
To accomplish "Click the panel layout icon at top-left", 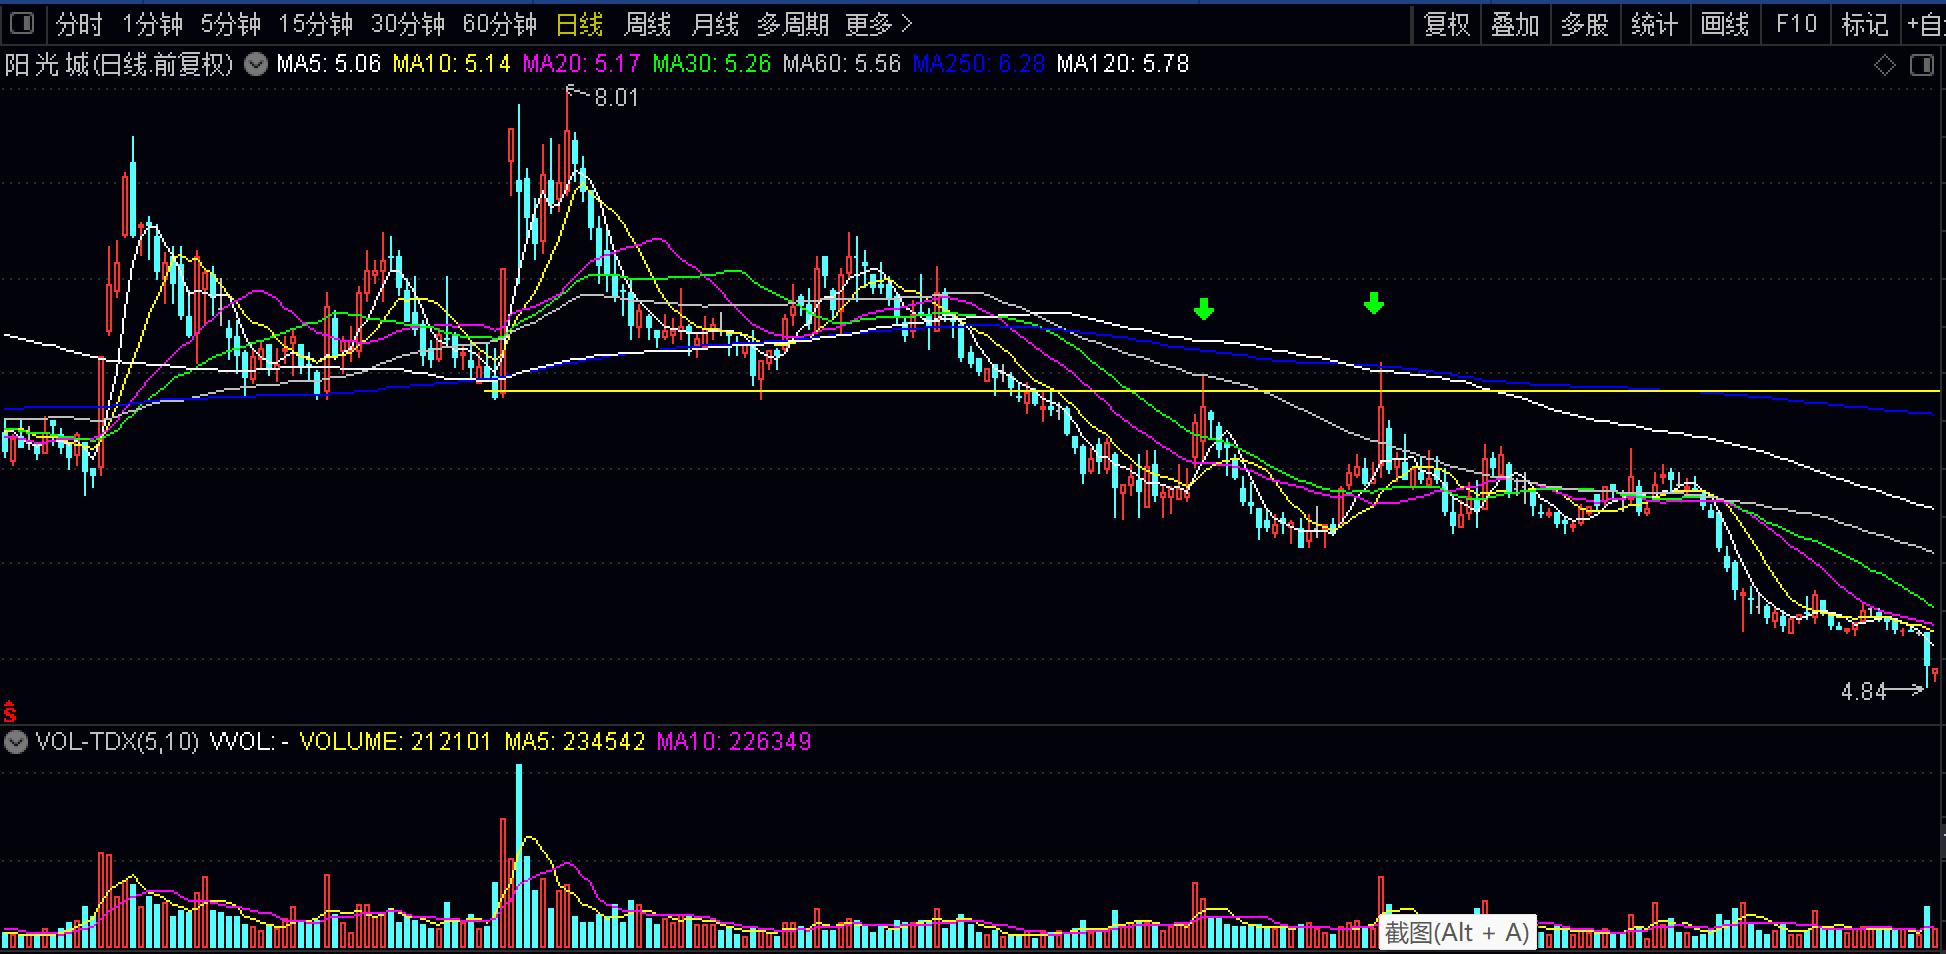I will pos(22,23).
